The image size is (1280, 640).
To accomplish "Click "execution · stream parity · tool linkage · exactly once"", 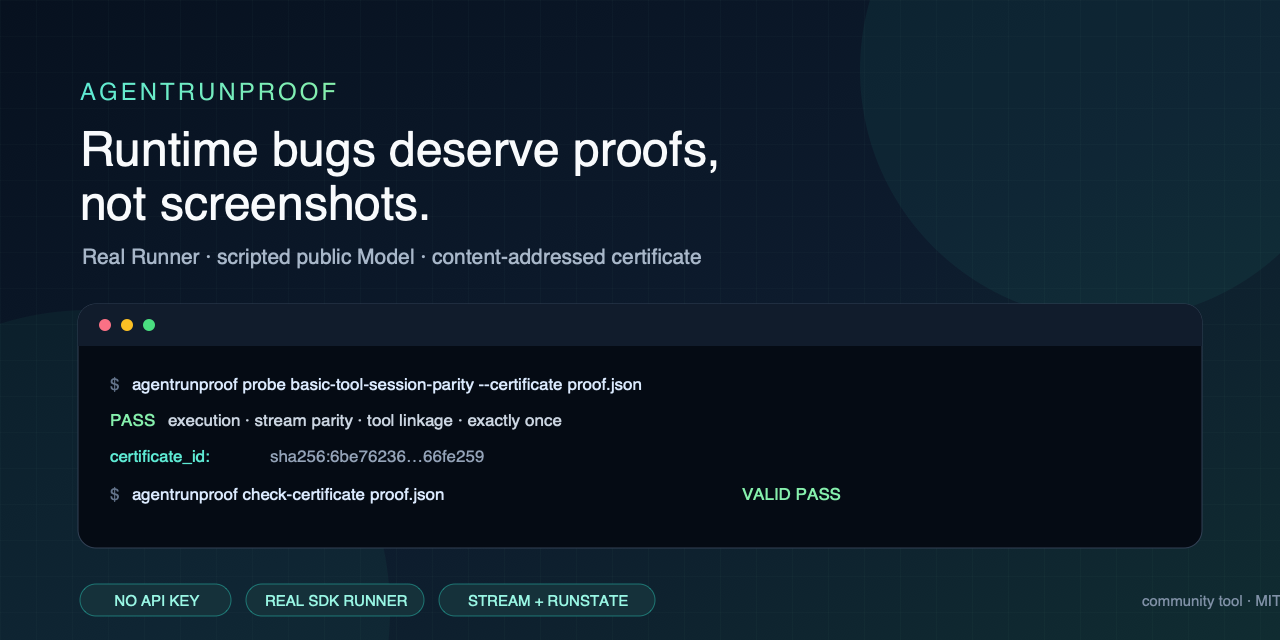I will 365,421.
